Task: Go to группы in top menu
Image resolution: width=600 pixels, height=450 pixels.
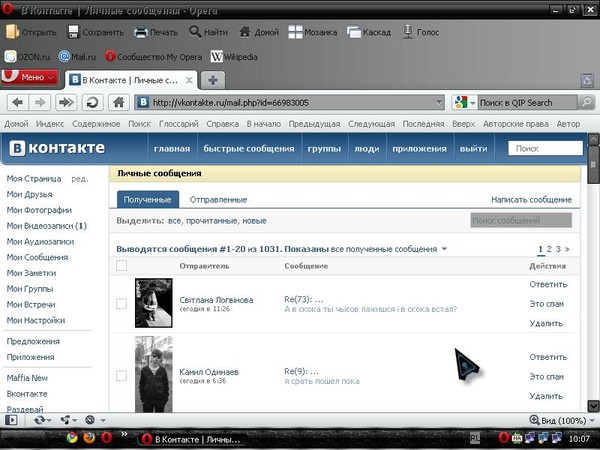Action: click(x=324, y=148)
